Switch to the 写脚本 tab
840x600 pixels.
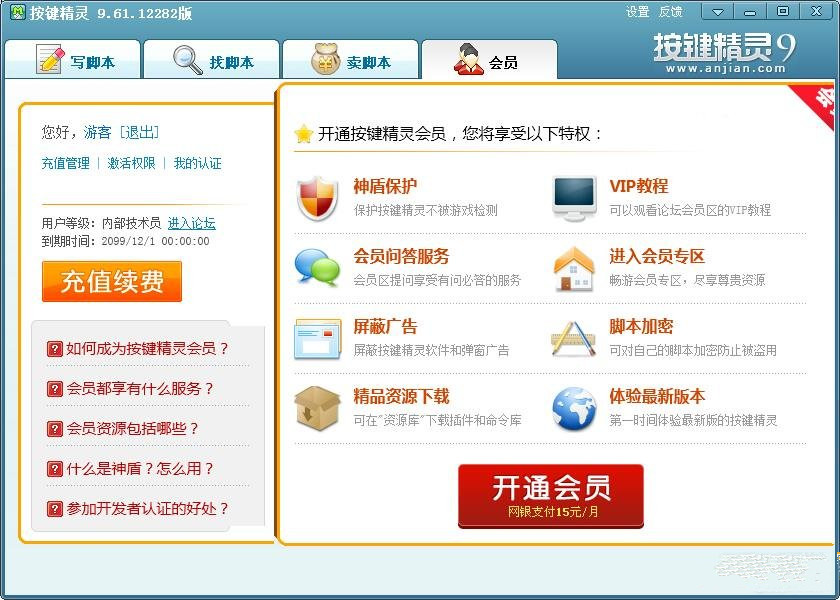[72, 59]
